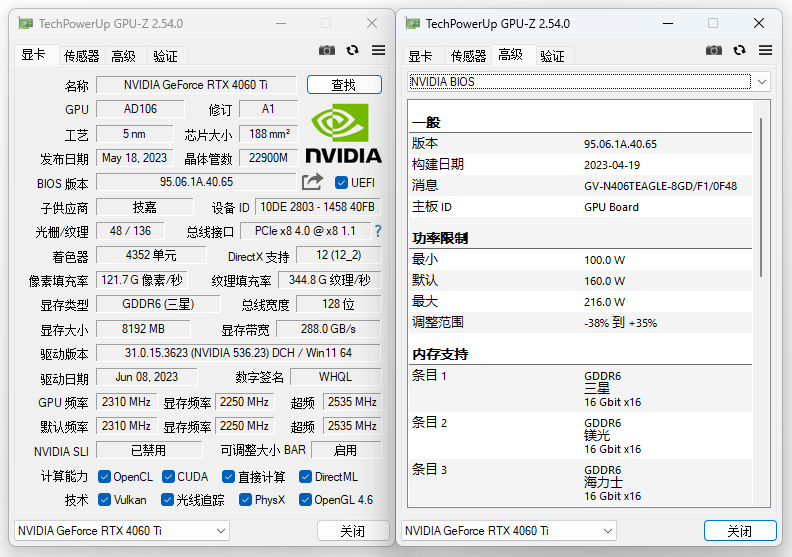
Task: Expand the NVIDIA BIOS category dropdown
Action: [x=588, y=82]
